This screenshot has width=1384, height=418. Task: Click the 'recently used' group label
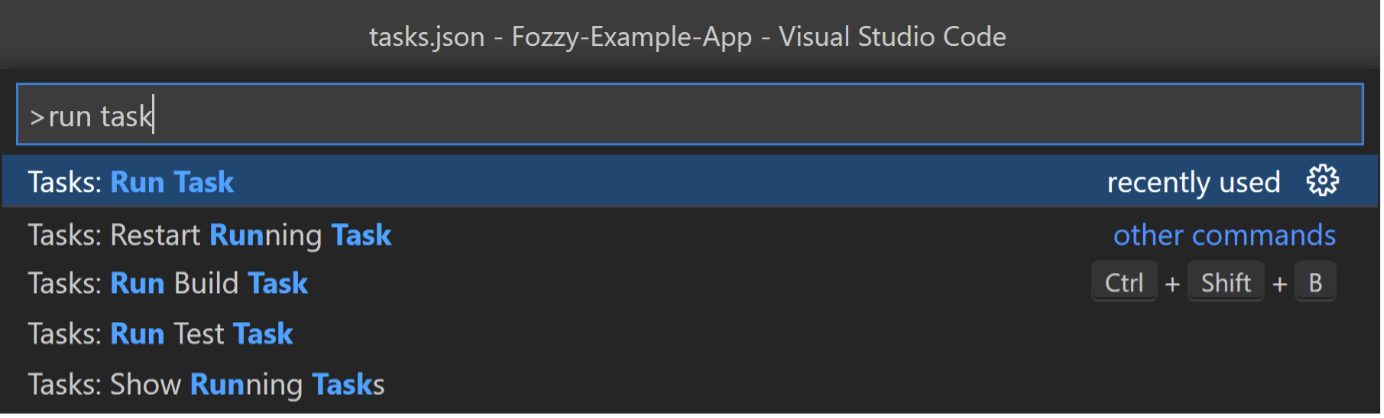(x=1193, y=182)
